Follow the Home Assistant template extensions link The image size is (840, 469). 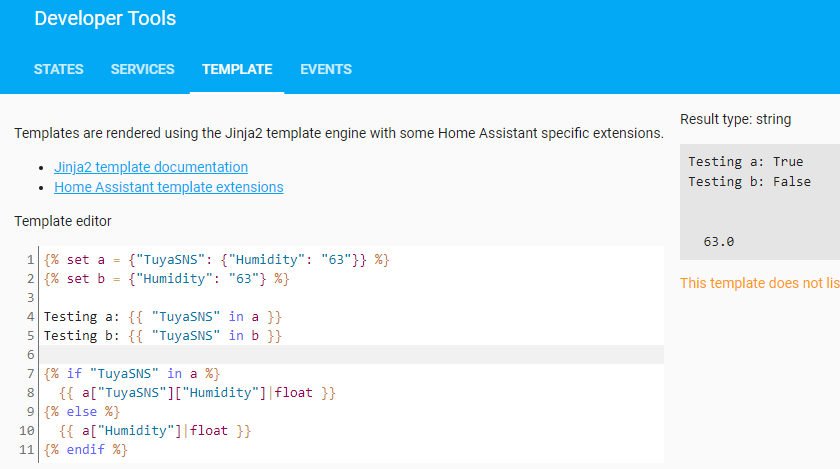tap(169, 187)
